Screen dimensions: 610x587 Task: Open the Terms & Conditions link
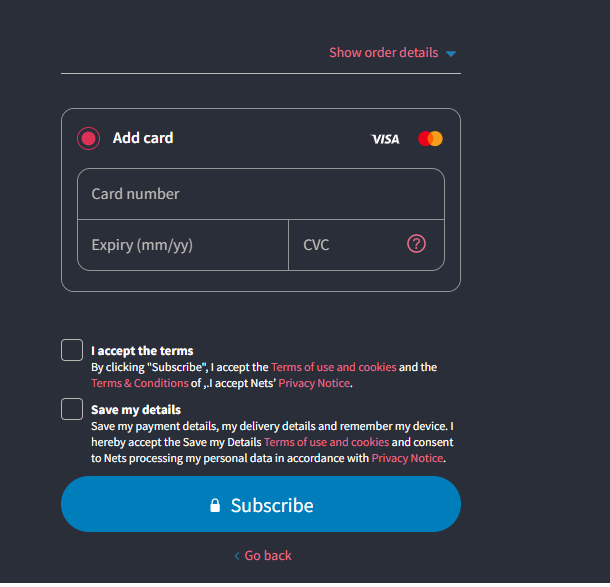tap(140, 384)
